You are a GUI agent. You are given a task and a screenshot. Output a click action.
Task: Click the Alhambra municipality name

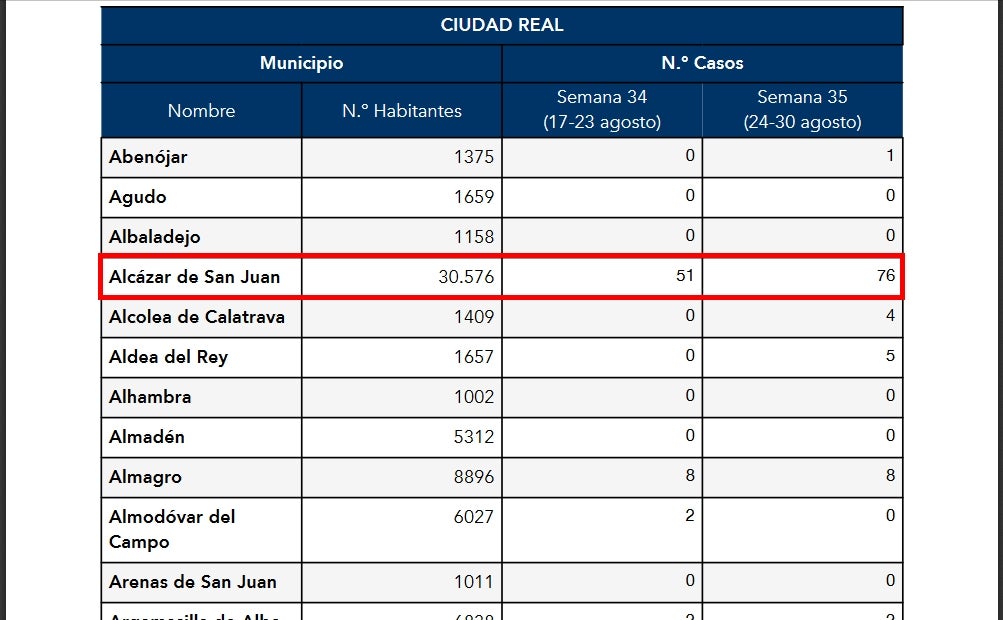point(150,397)
